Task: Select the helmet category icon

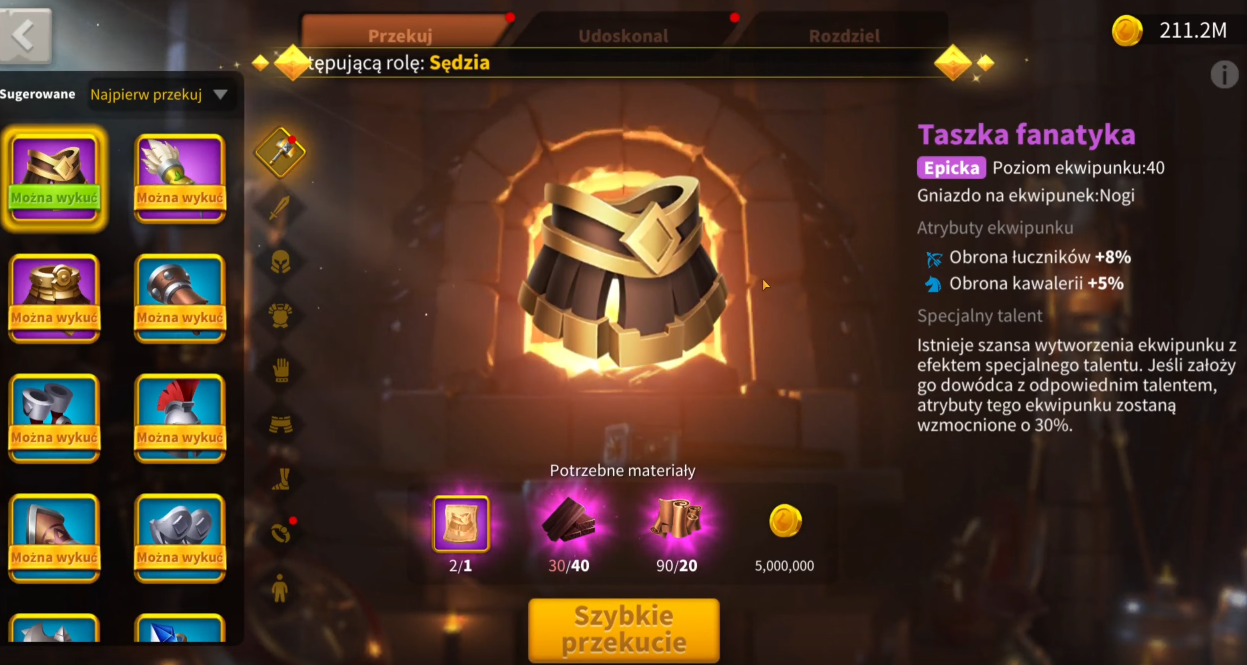Action: pos(280,262)
